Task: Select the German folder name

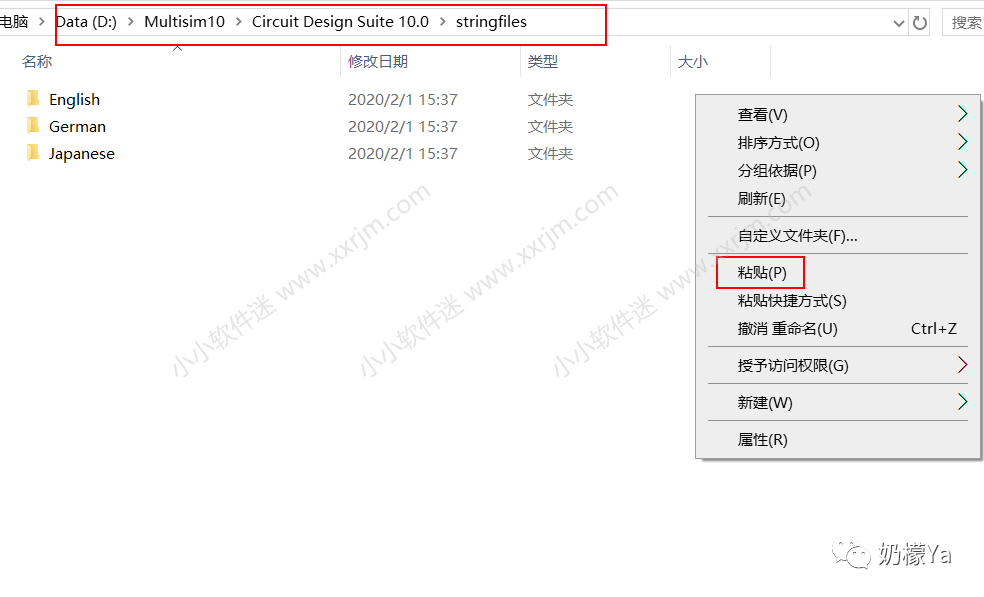Action: coord(77,126)
